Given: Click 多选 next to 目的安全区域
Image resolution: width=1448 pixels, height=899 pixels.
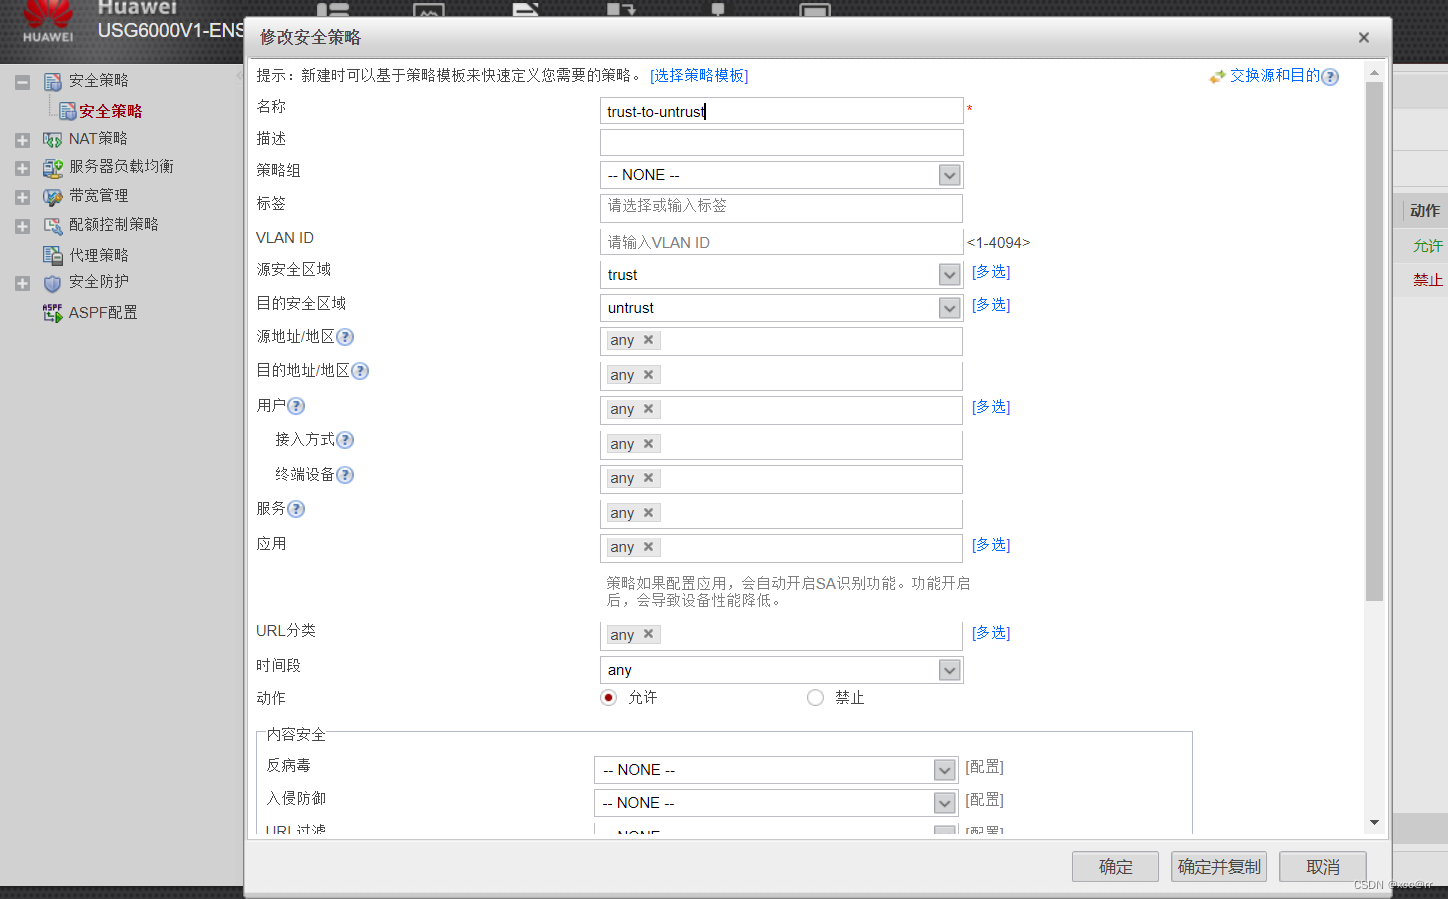Looking at the screenshot, I should [991, 305].
